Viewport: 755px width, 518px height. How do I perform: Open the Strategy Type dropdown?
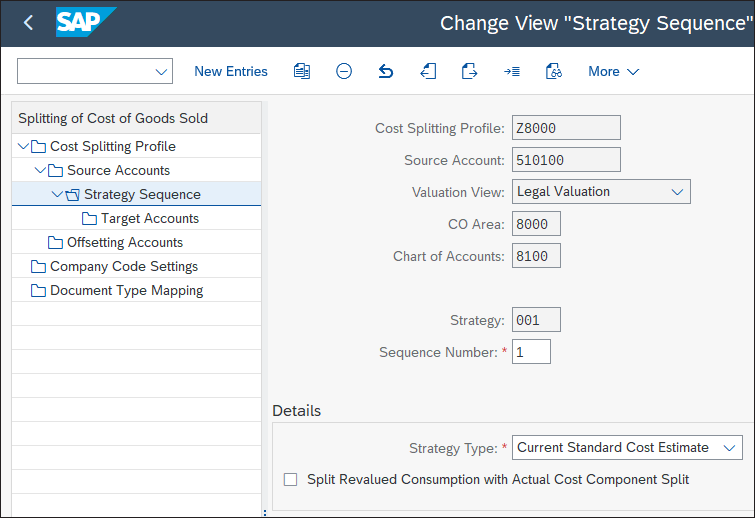tap(729, 447)
